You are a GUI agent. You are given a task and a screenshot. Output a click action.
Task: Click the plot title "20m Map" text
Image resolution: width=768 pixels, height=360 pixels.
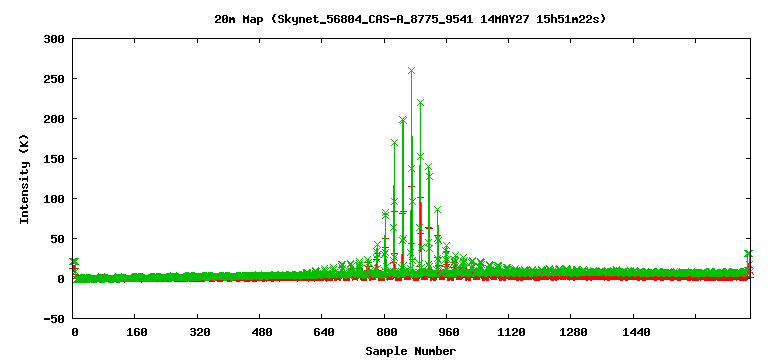(x=232, y=20)
